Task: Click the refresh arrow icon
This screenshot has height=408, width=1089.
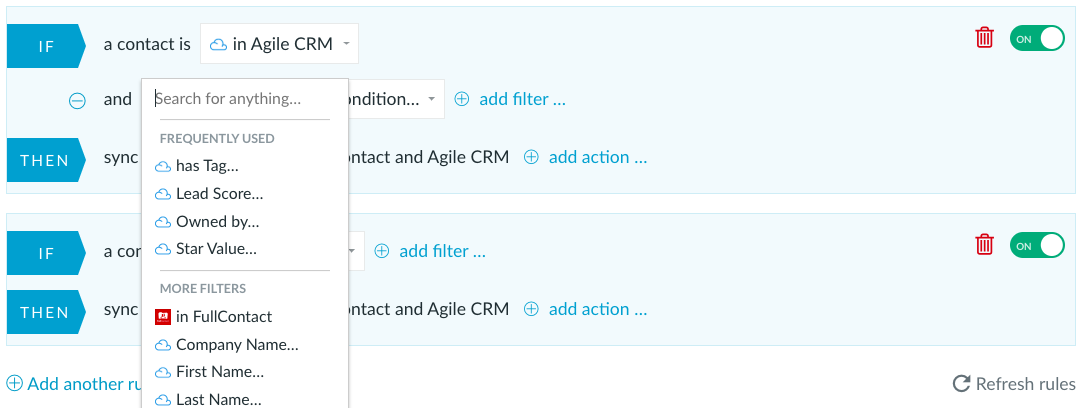Action: point(961,384)
